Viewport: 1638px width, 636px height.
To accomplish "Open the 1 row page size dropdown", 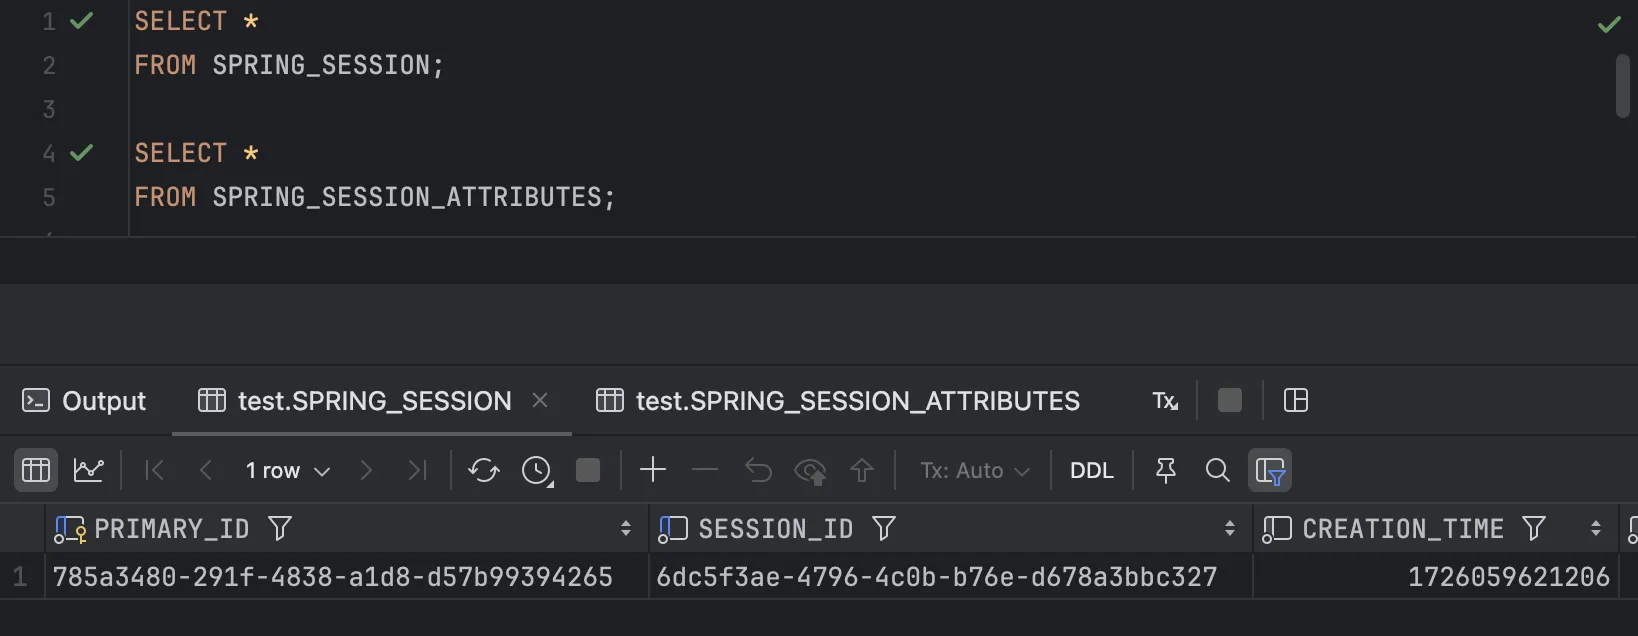I will [287, 470].
